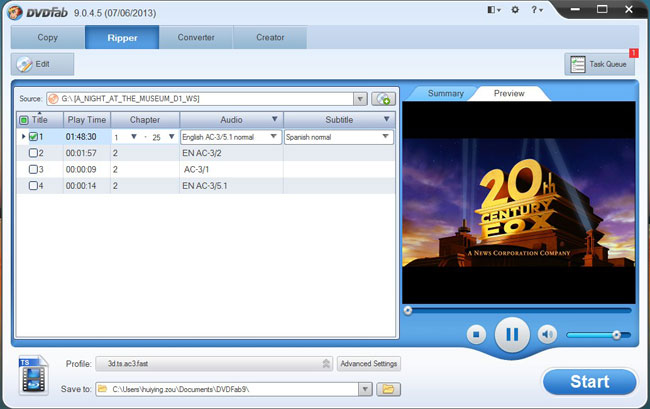Open the Save to path dropdown
This screenshot has height=409, width=650.
[x=365, y=389]
